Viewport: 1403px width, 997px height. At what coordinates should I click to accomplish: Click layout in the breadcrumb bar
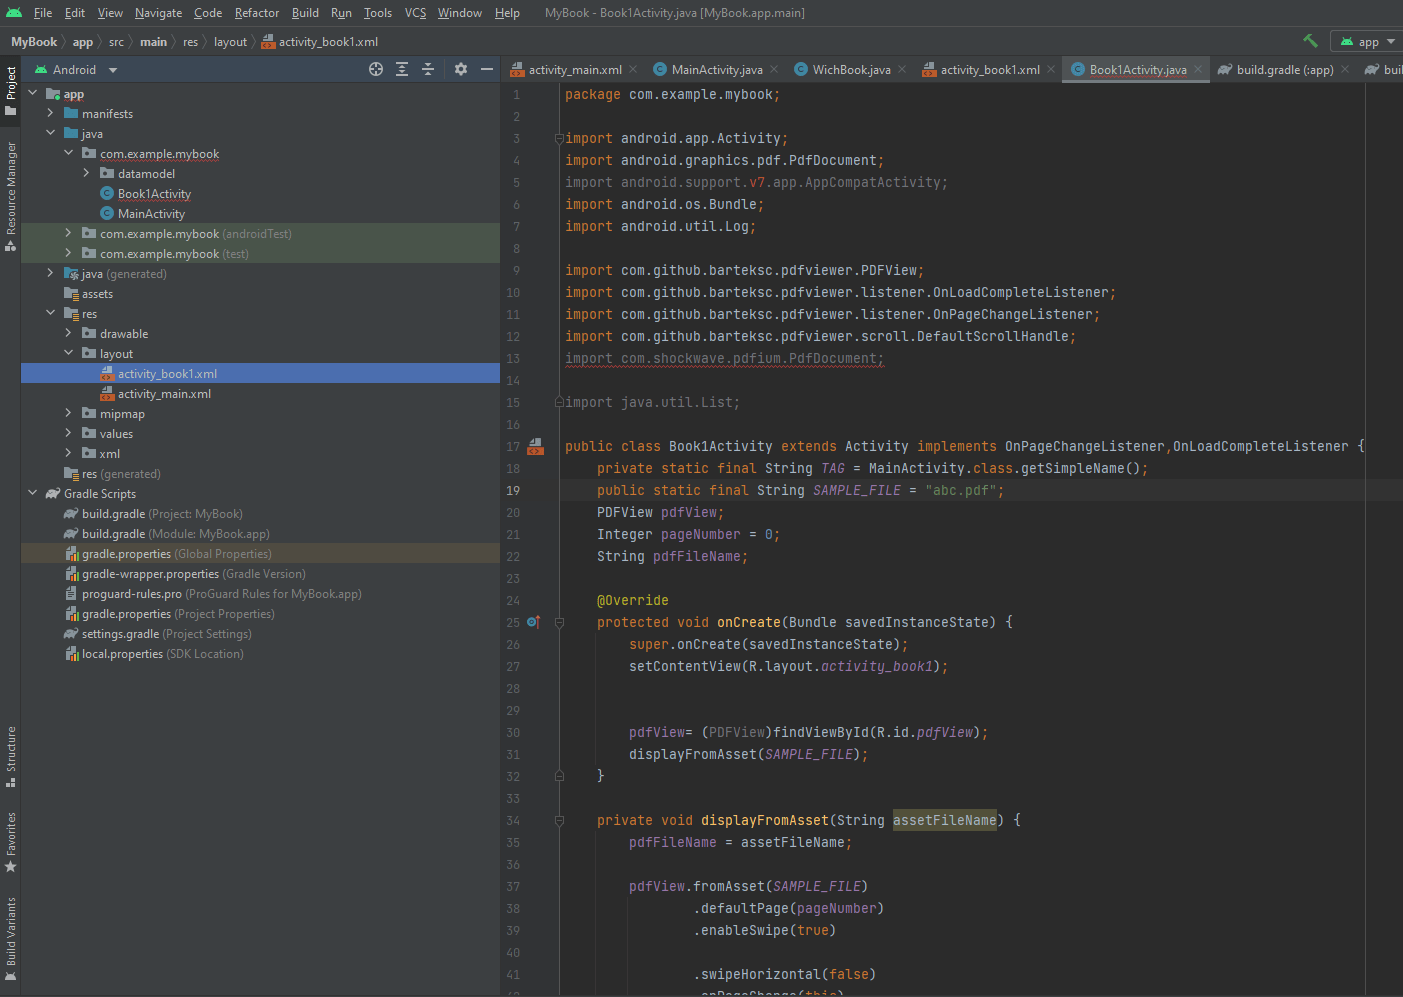230,42
